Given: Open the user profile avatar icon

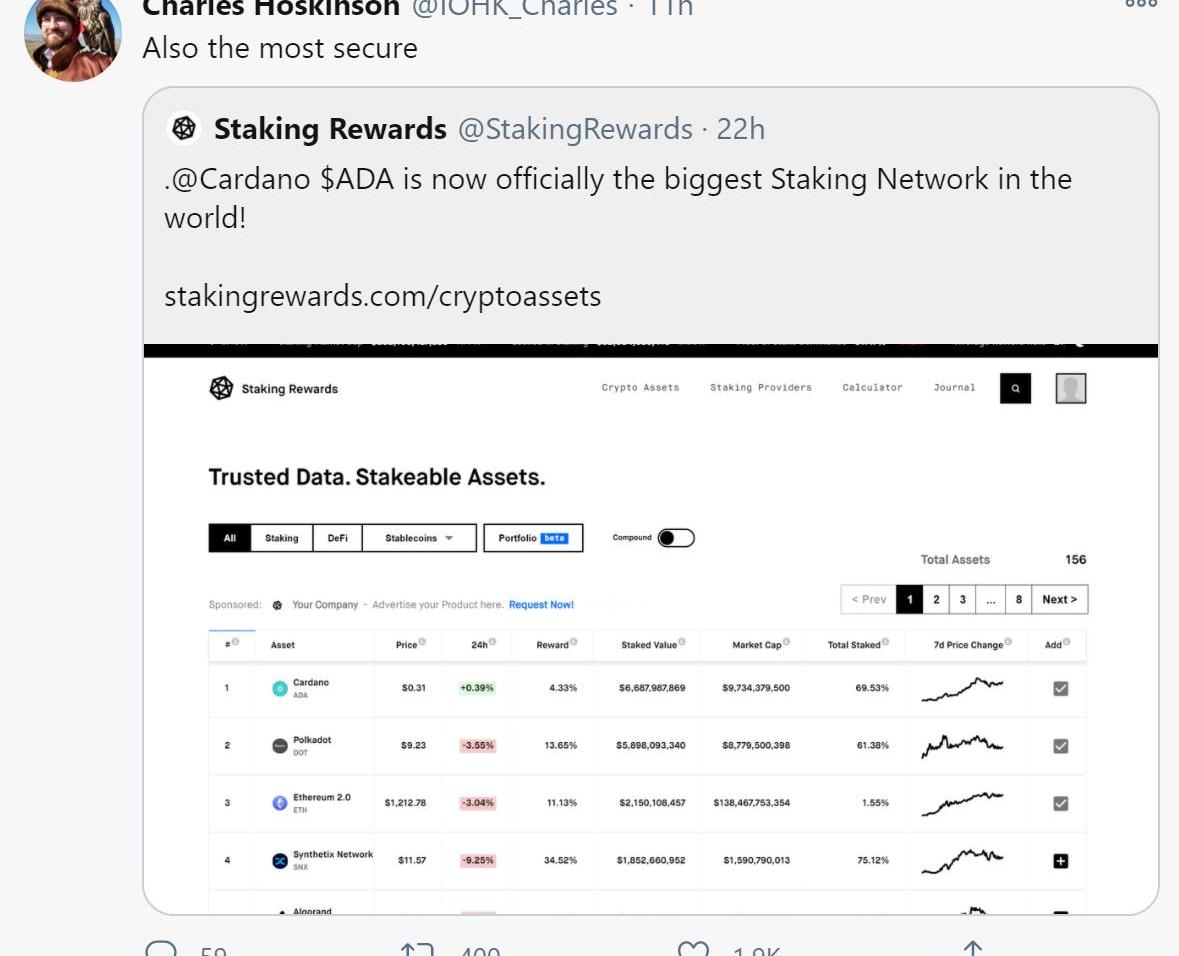Looking at the screenshot, I should click(1071, 388).
